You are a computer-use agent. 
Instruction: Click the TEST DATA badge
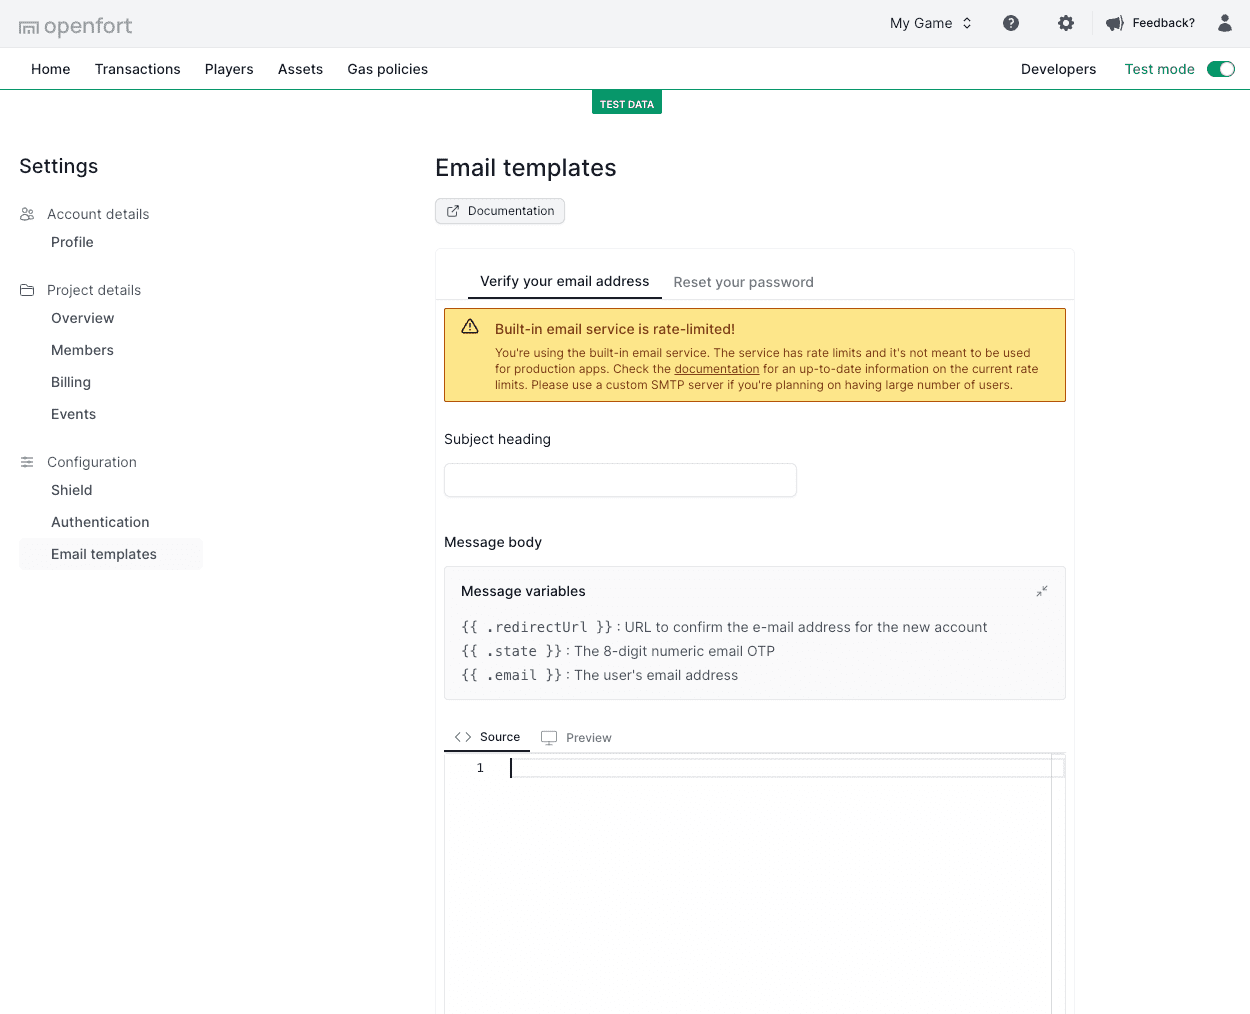(x=627, y=103)
